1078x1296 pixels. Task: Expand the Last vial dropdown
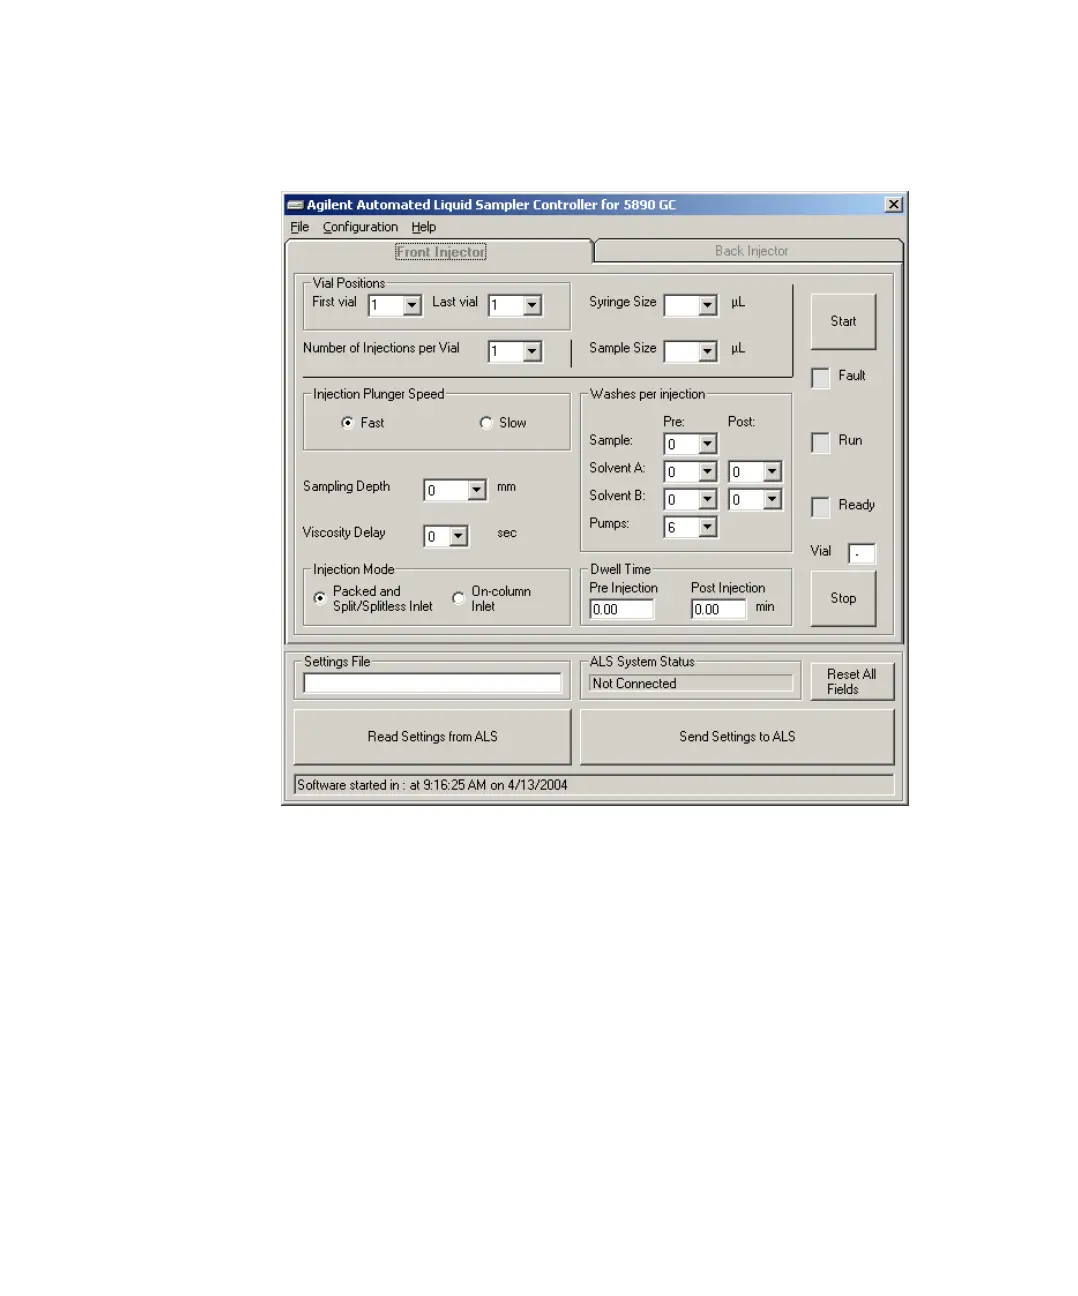(532, 305)
